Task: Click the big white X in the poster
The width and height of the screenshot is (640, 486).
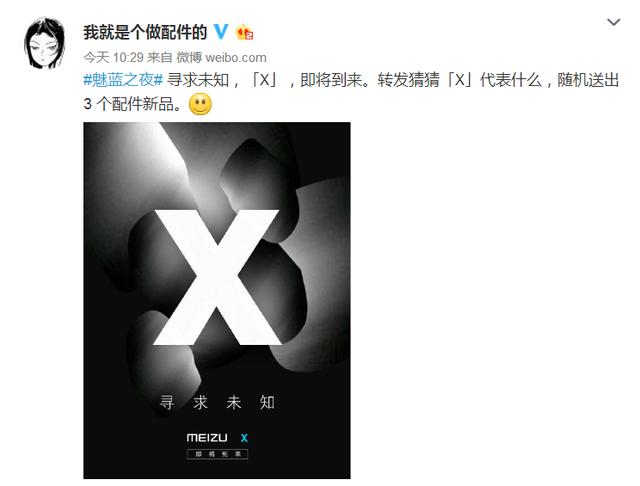Action: (x=217, y=277)
